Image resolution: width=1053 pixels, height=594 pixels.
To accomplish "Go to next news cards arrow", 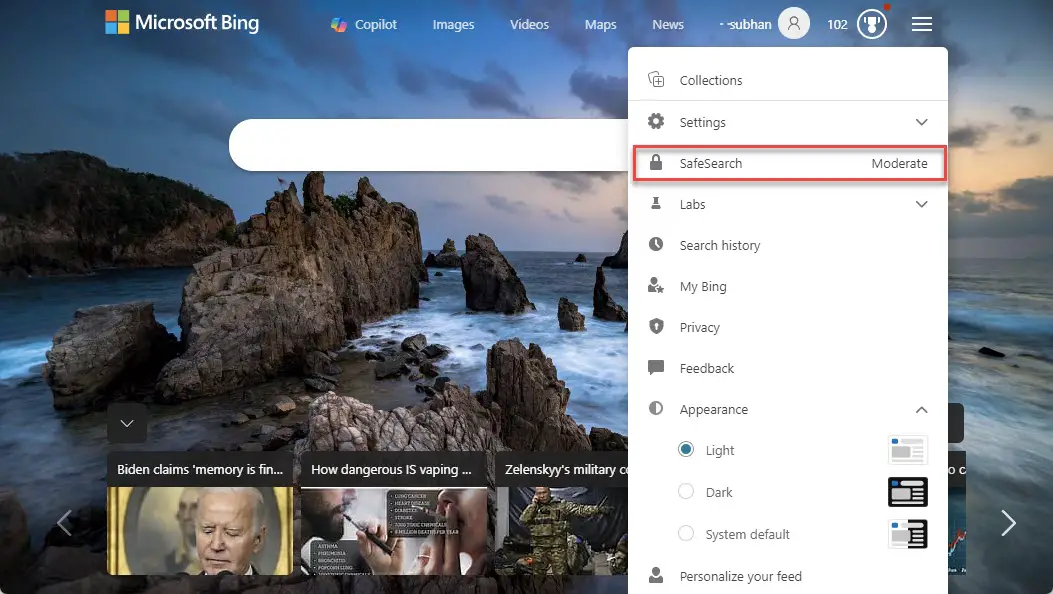I will (x=1008, y=523).
